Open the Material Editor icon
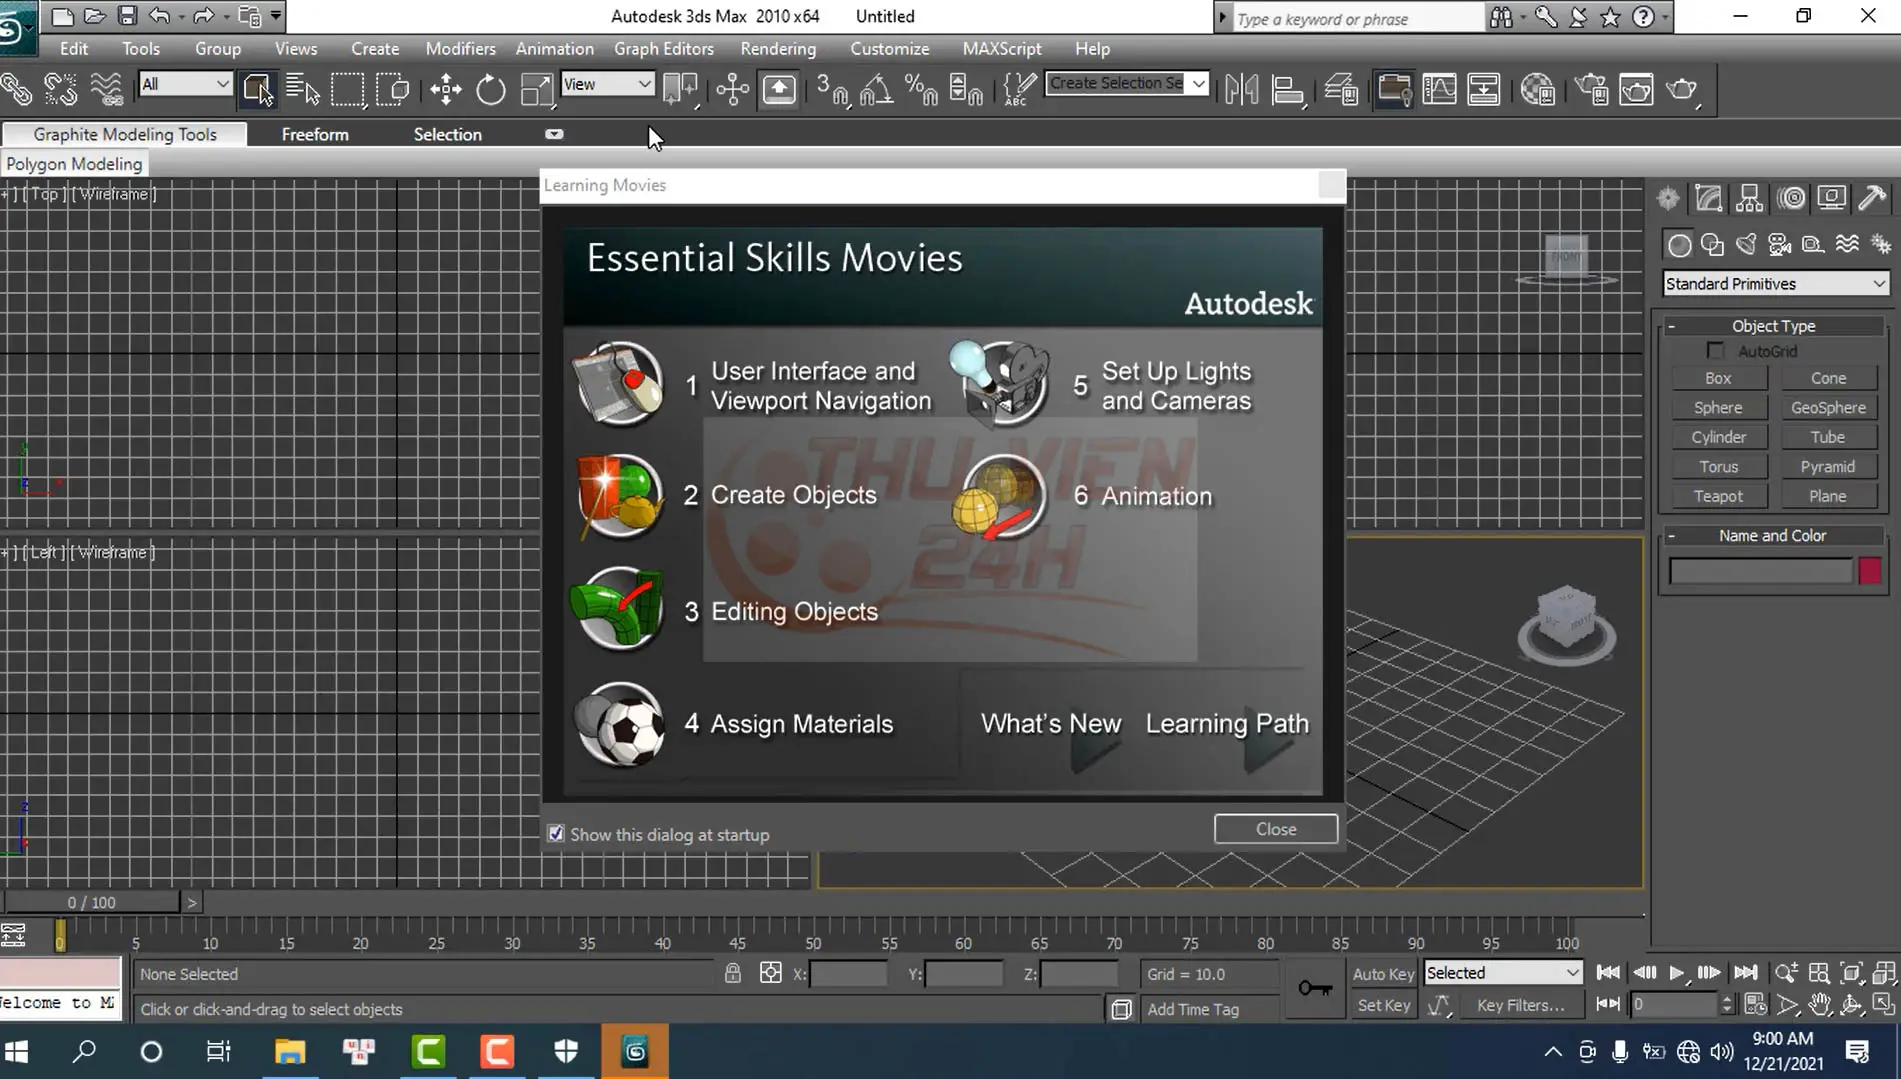Screen dimensions: 1901x1079 point(1537,90)
